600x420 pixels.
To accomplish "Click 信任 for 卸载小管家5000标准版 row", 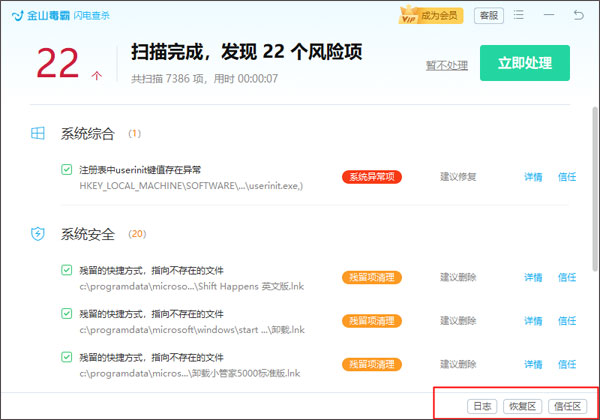I will [567, 364].
